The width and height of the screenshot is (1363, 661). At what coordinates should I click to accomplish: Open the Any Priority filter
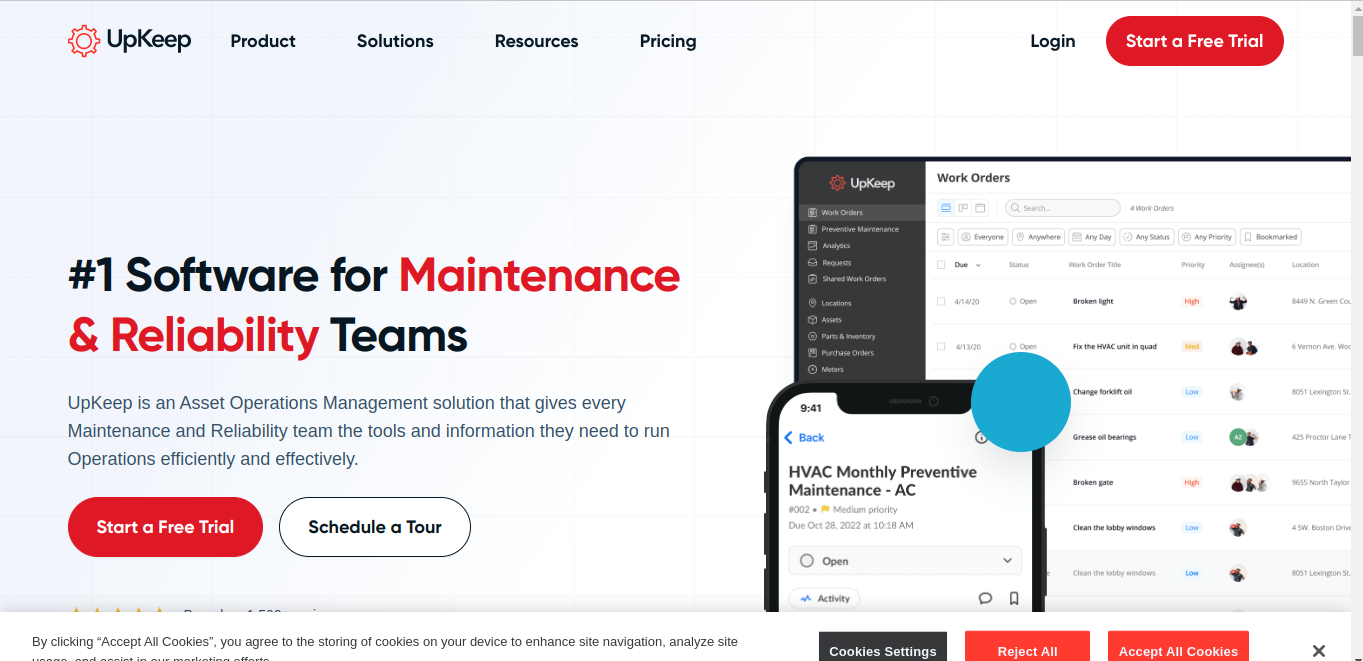coord(1207,237)
